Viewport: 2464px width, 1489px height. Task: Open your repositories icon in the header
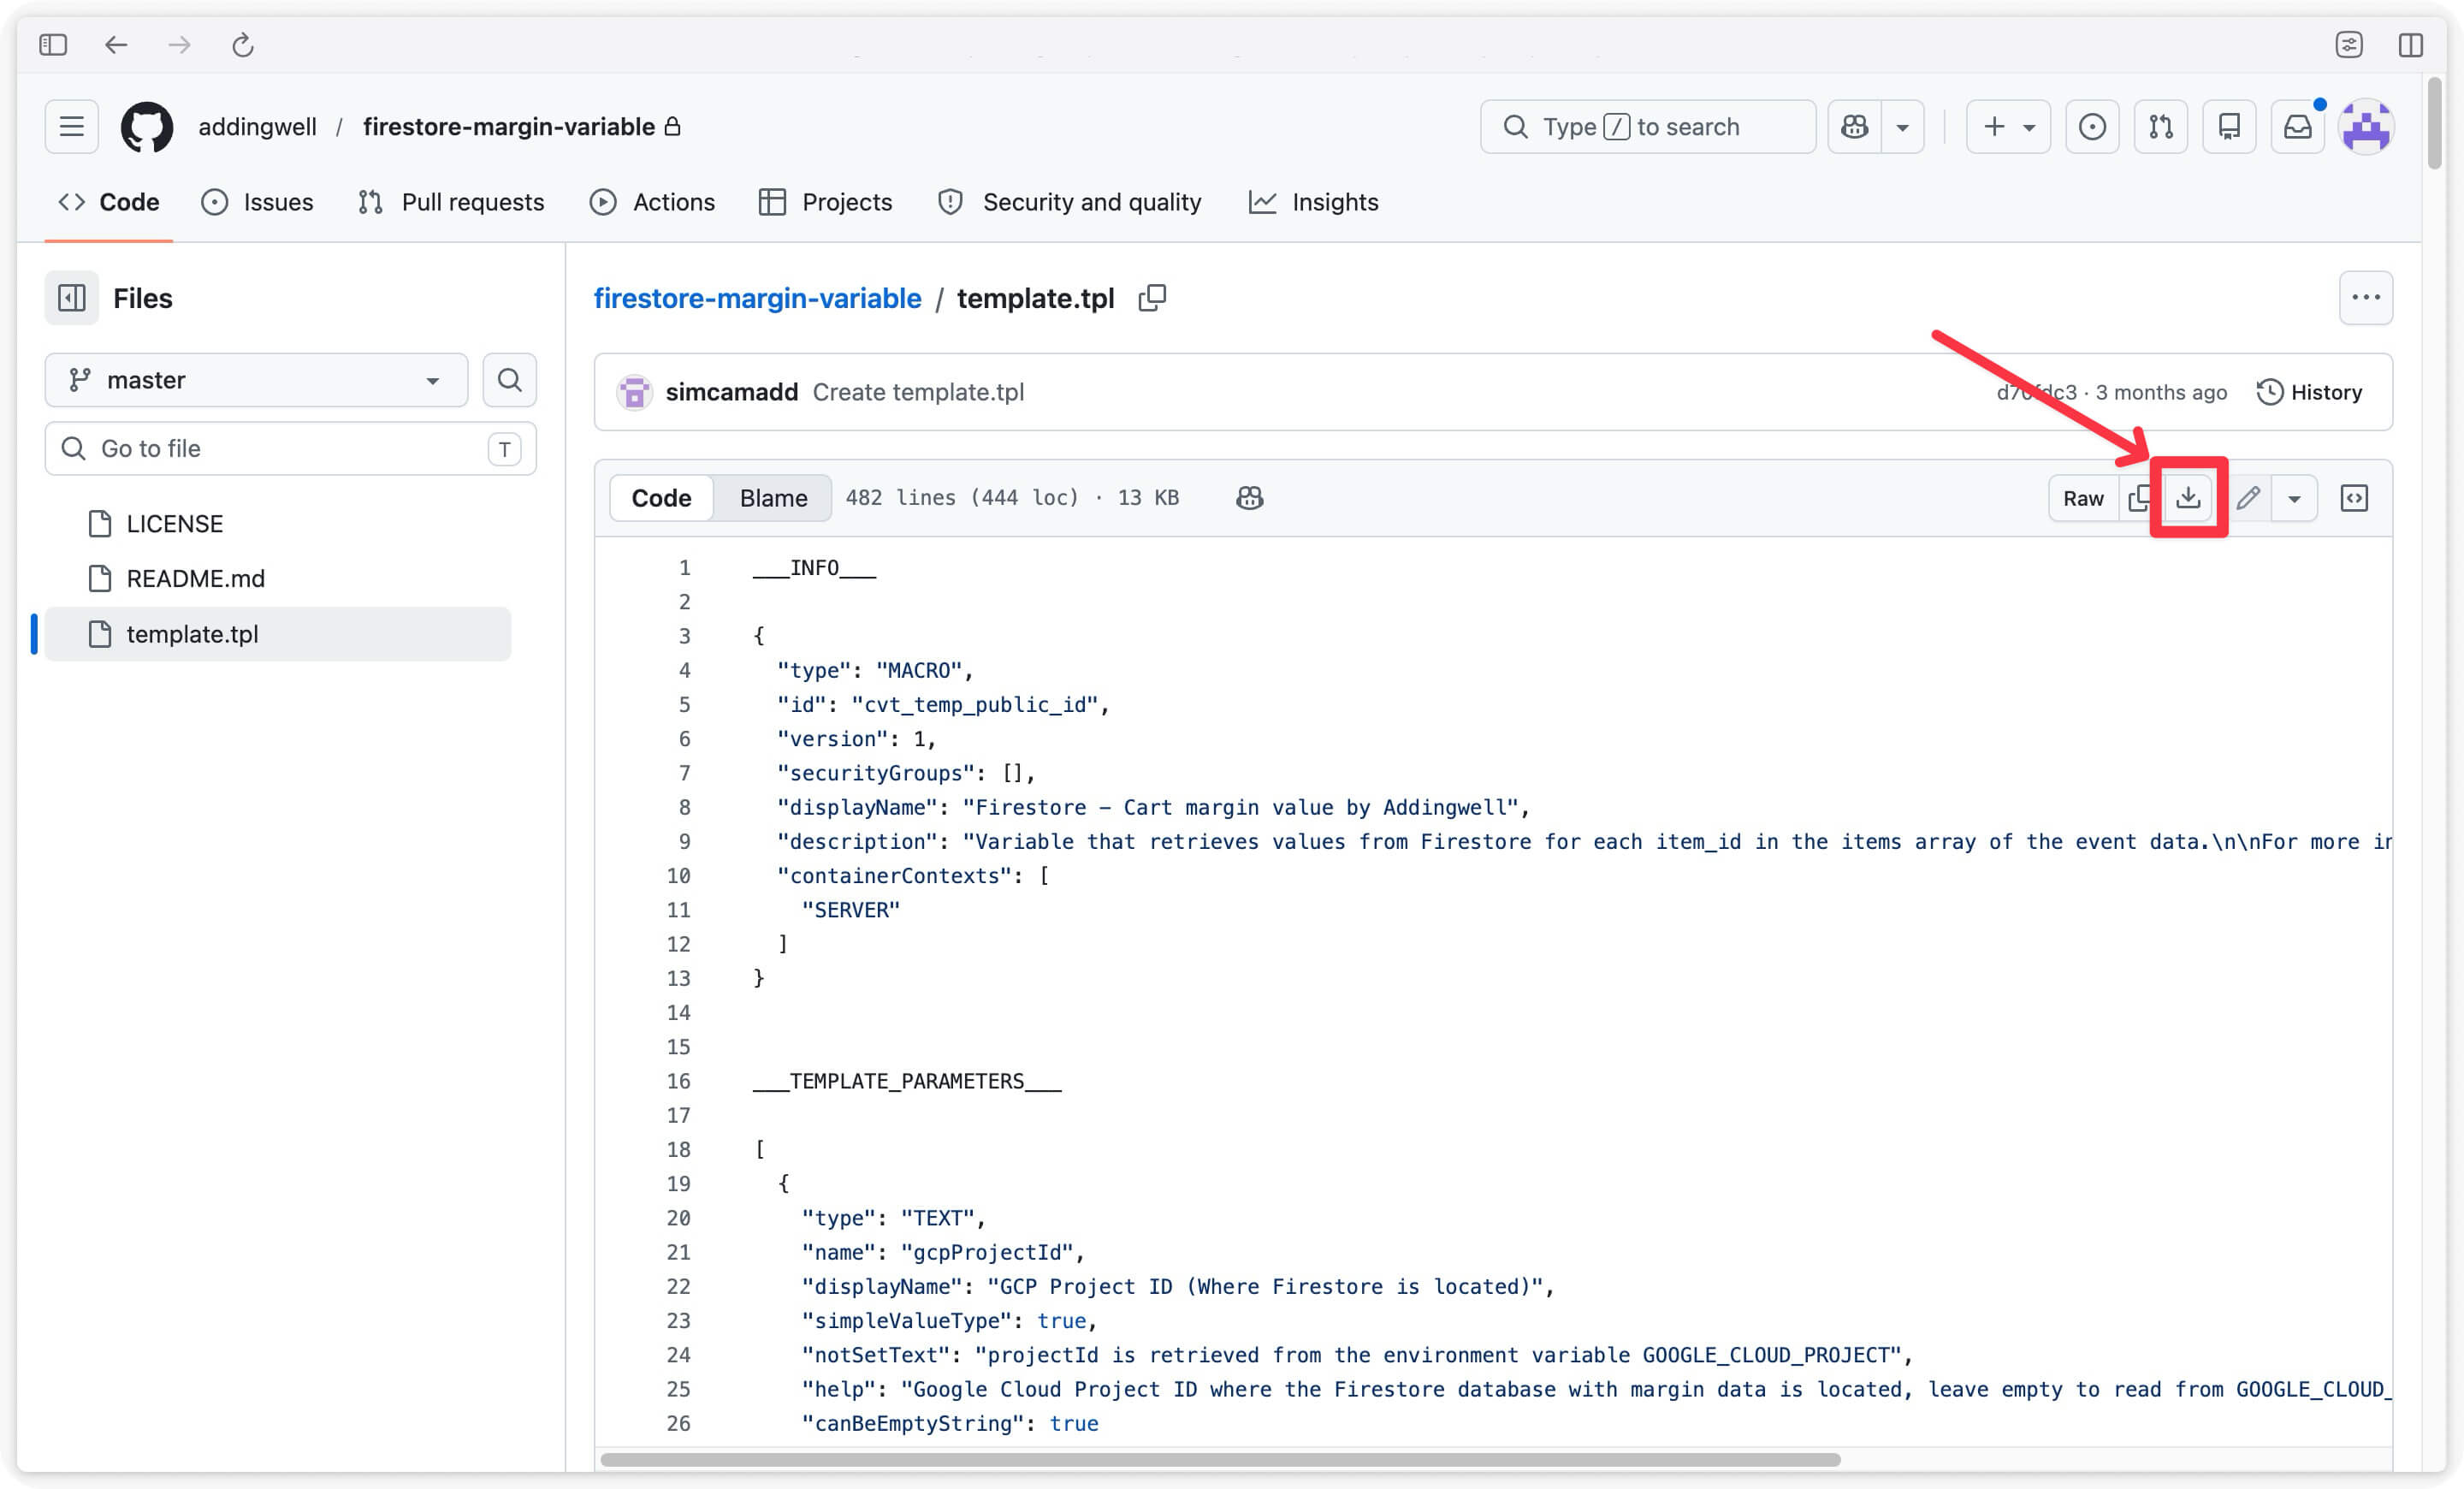[2229, 127]
